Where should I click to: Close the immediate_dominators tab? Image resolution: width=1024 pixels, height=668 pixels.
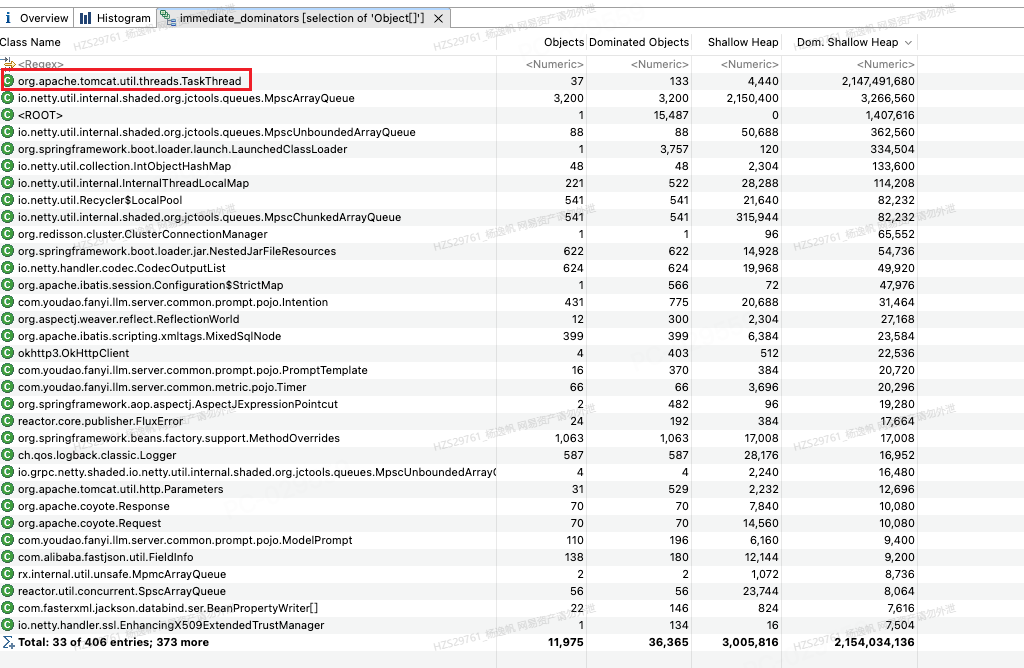(x=439, y=18)
